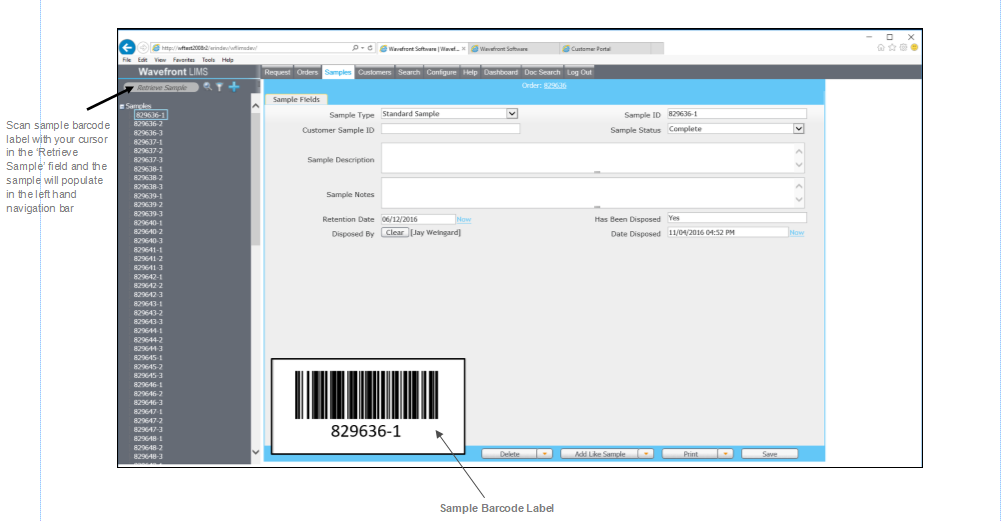Click the Log Out tab
Screen dimensions: 1001x521
580,72
